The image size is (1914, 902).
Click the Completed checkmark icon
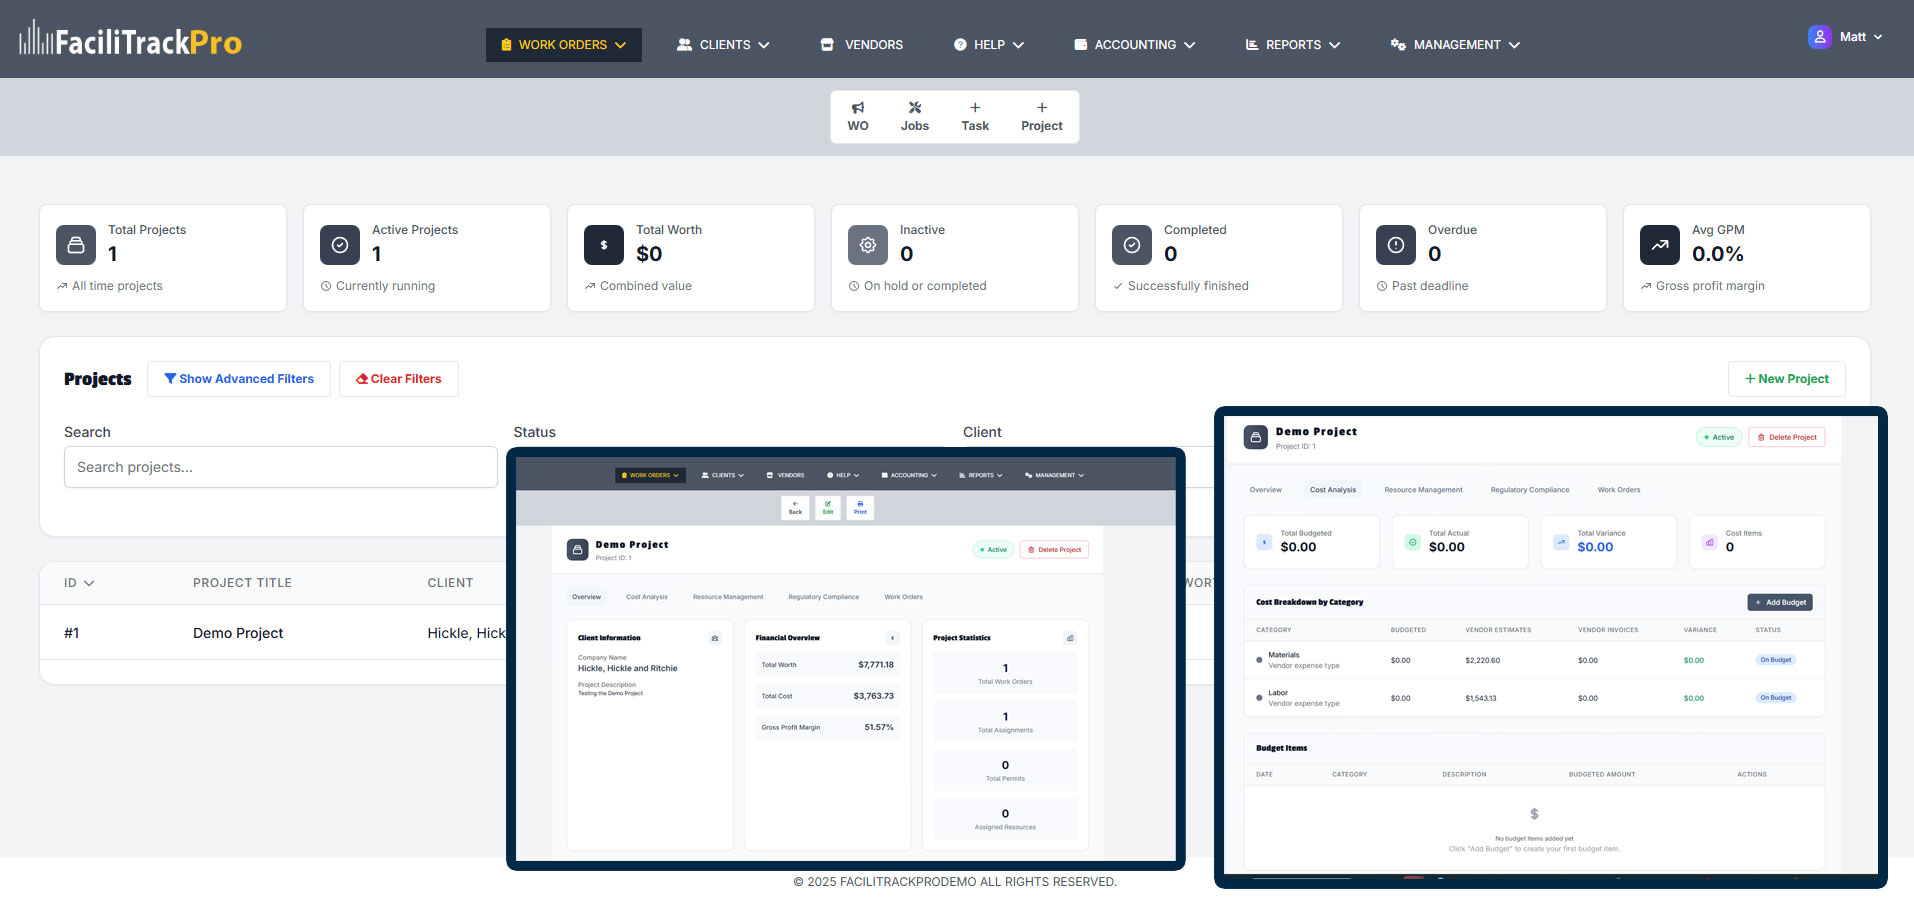tap(1132, 245)
